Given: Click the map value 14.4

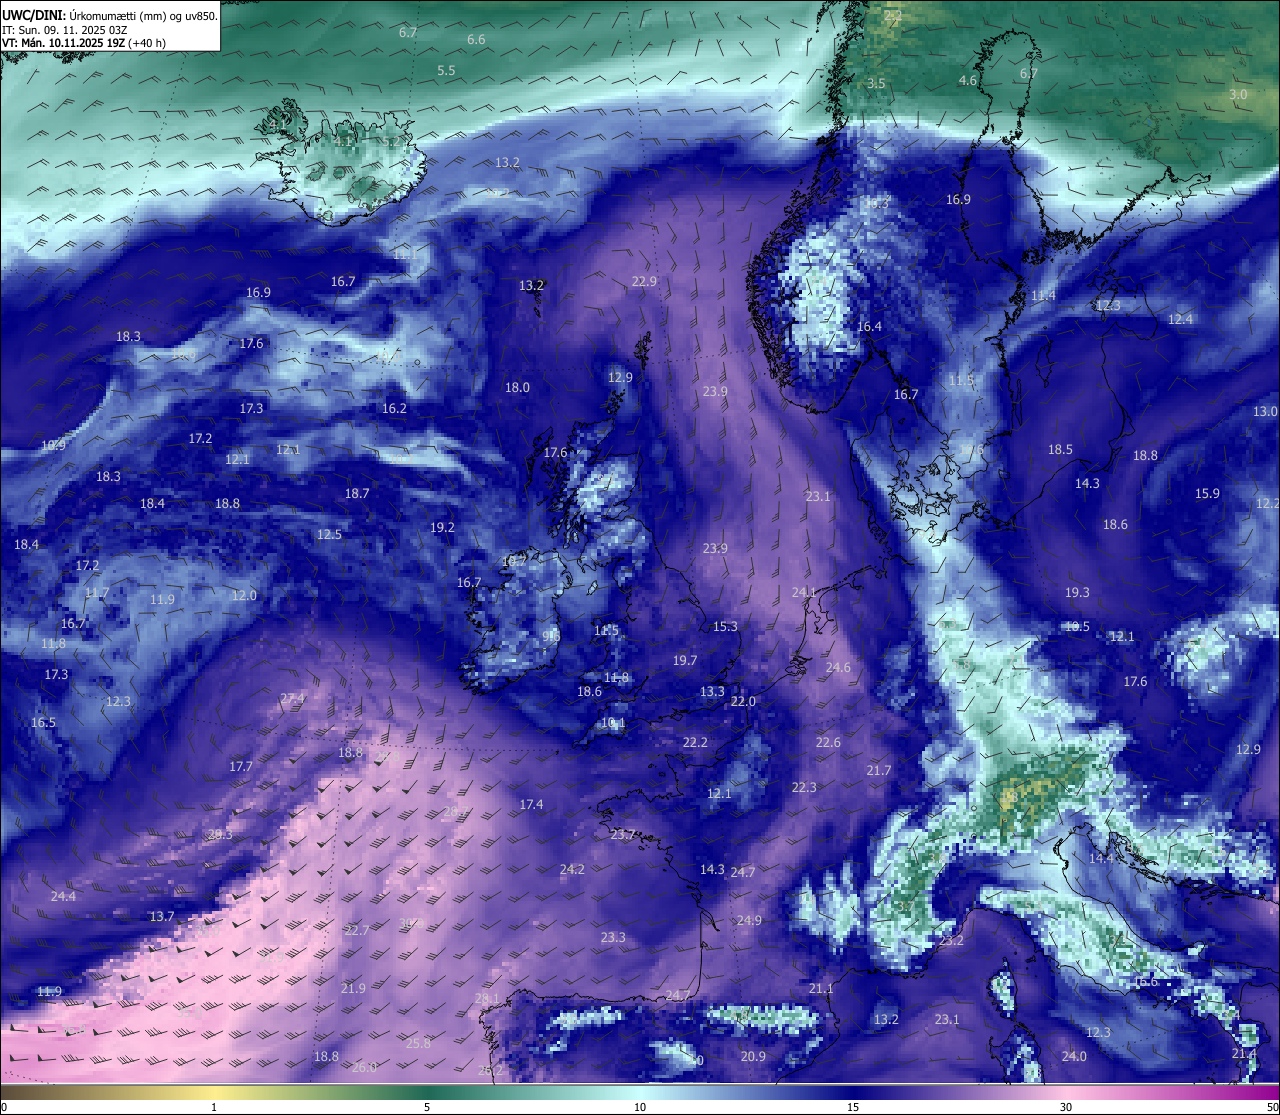Looking at the screenshot, I should [1101, 858].
